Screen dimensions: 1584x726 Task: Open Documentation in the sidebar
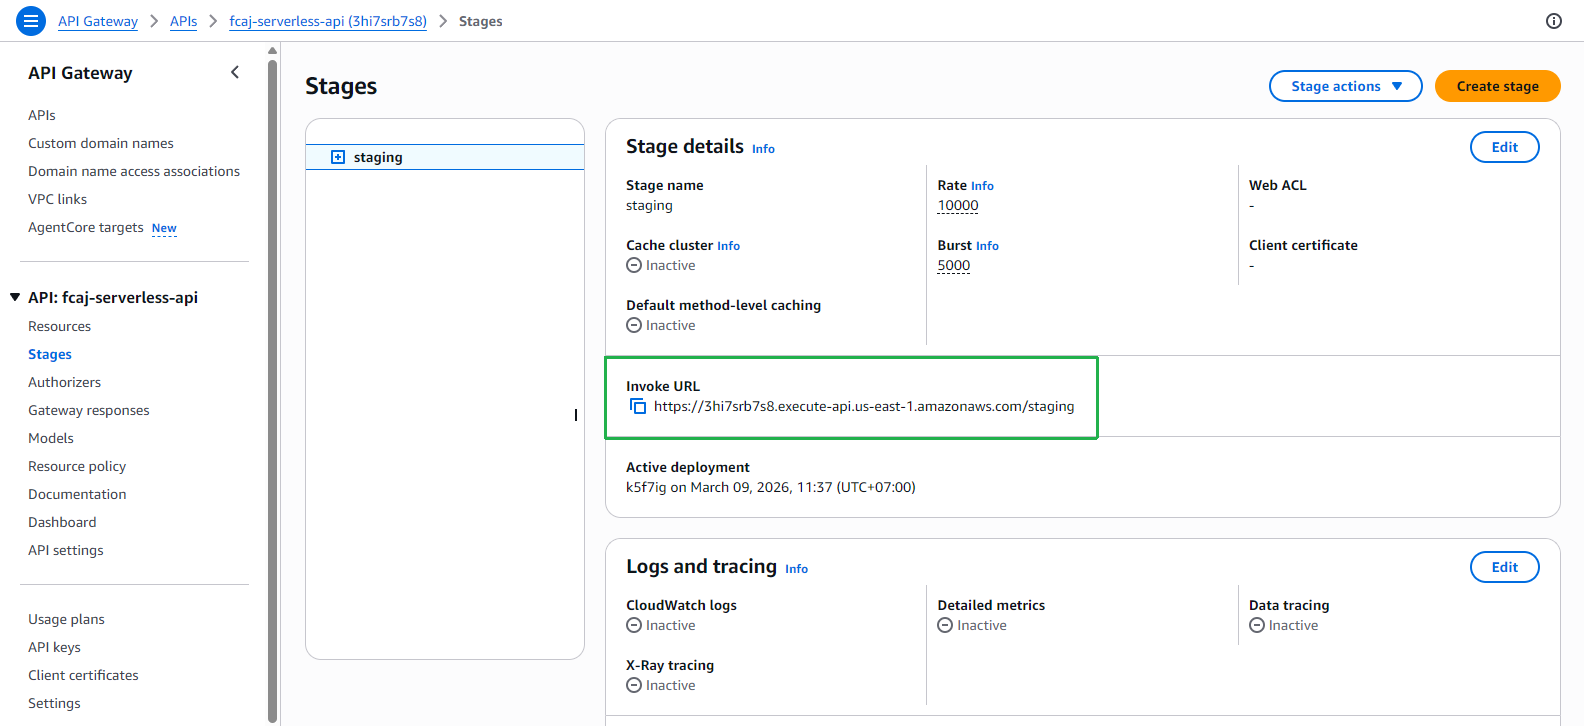pyautogui.click(x=77, y=494)
